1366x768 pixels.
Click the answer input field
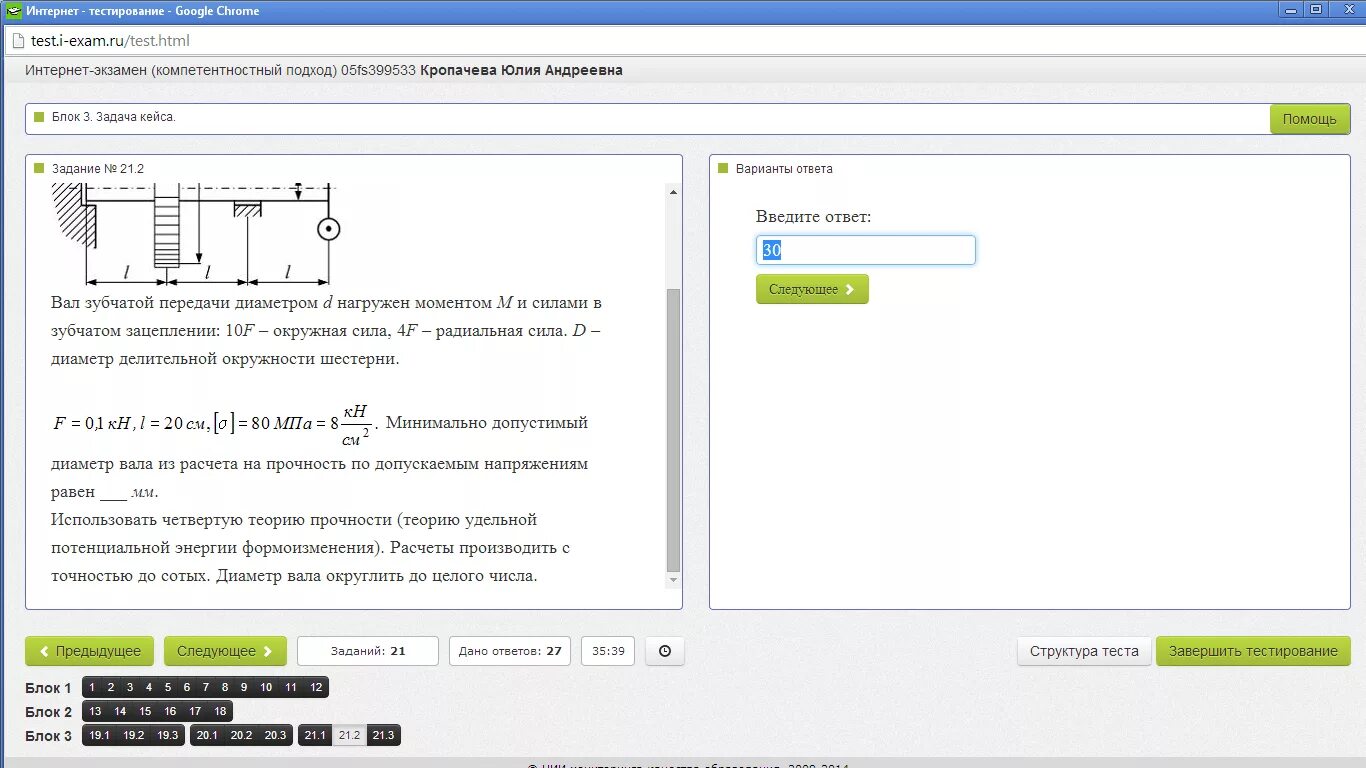tap(866, 250)
